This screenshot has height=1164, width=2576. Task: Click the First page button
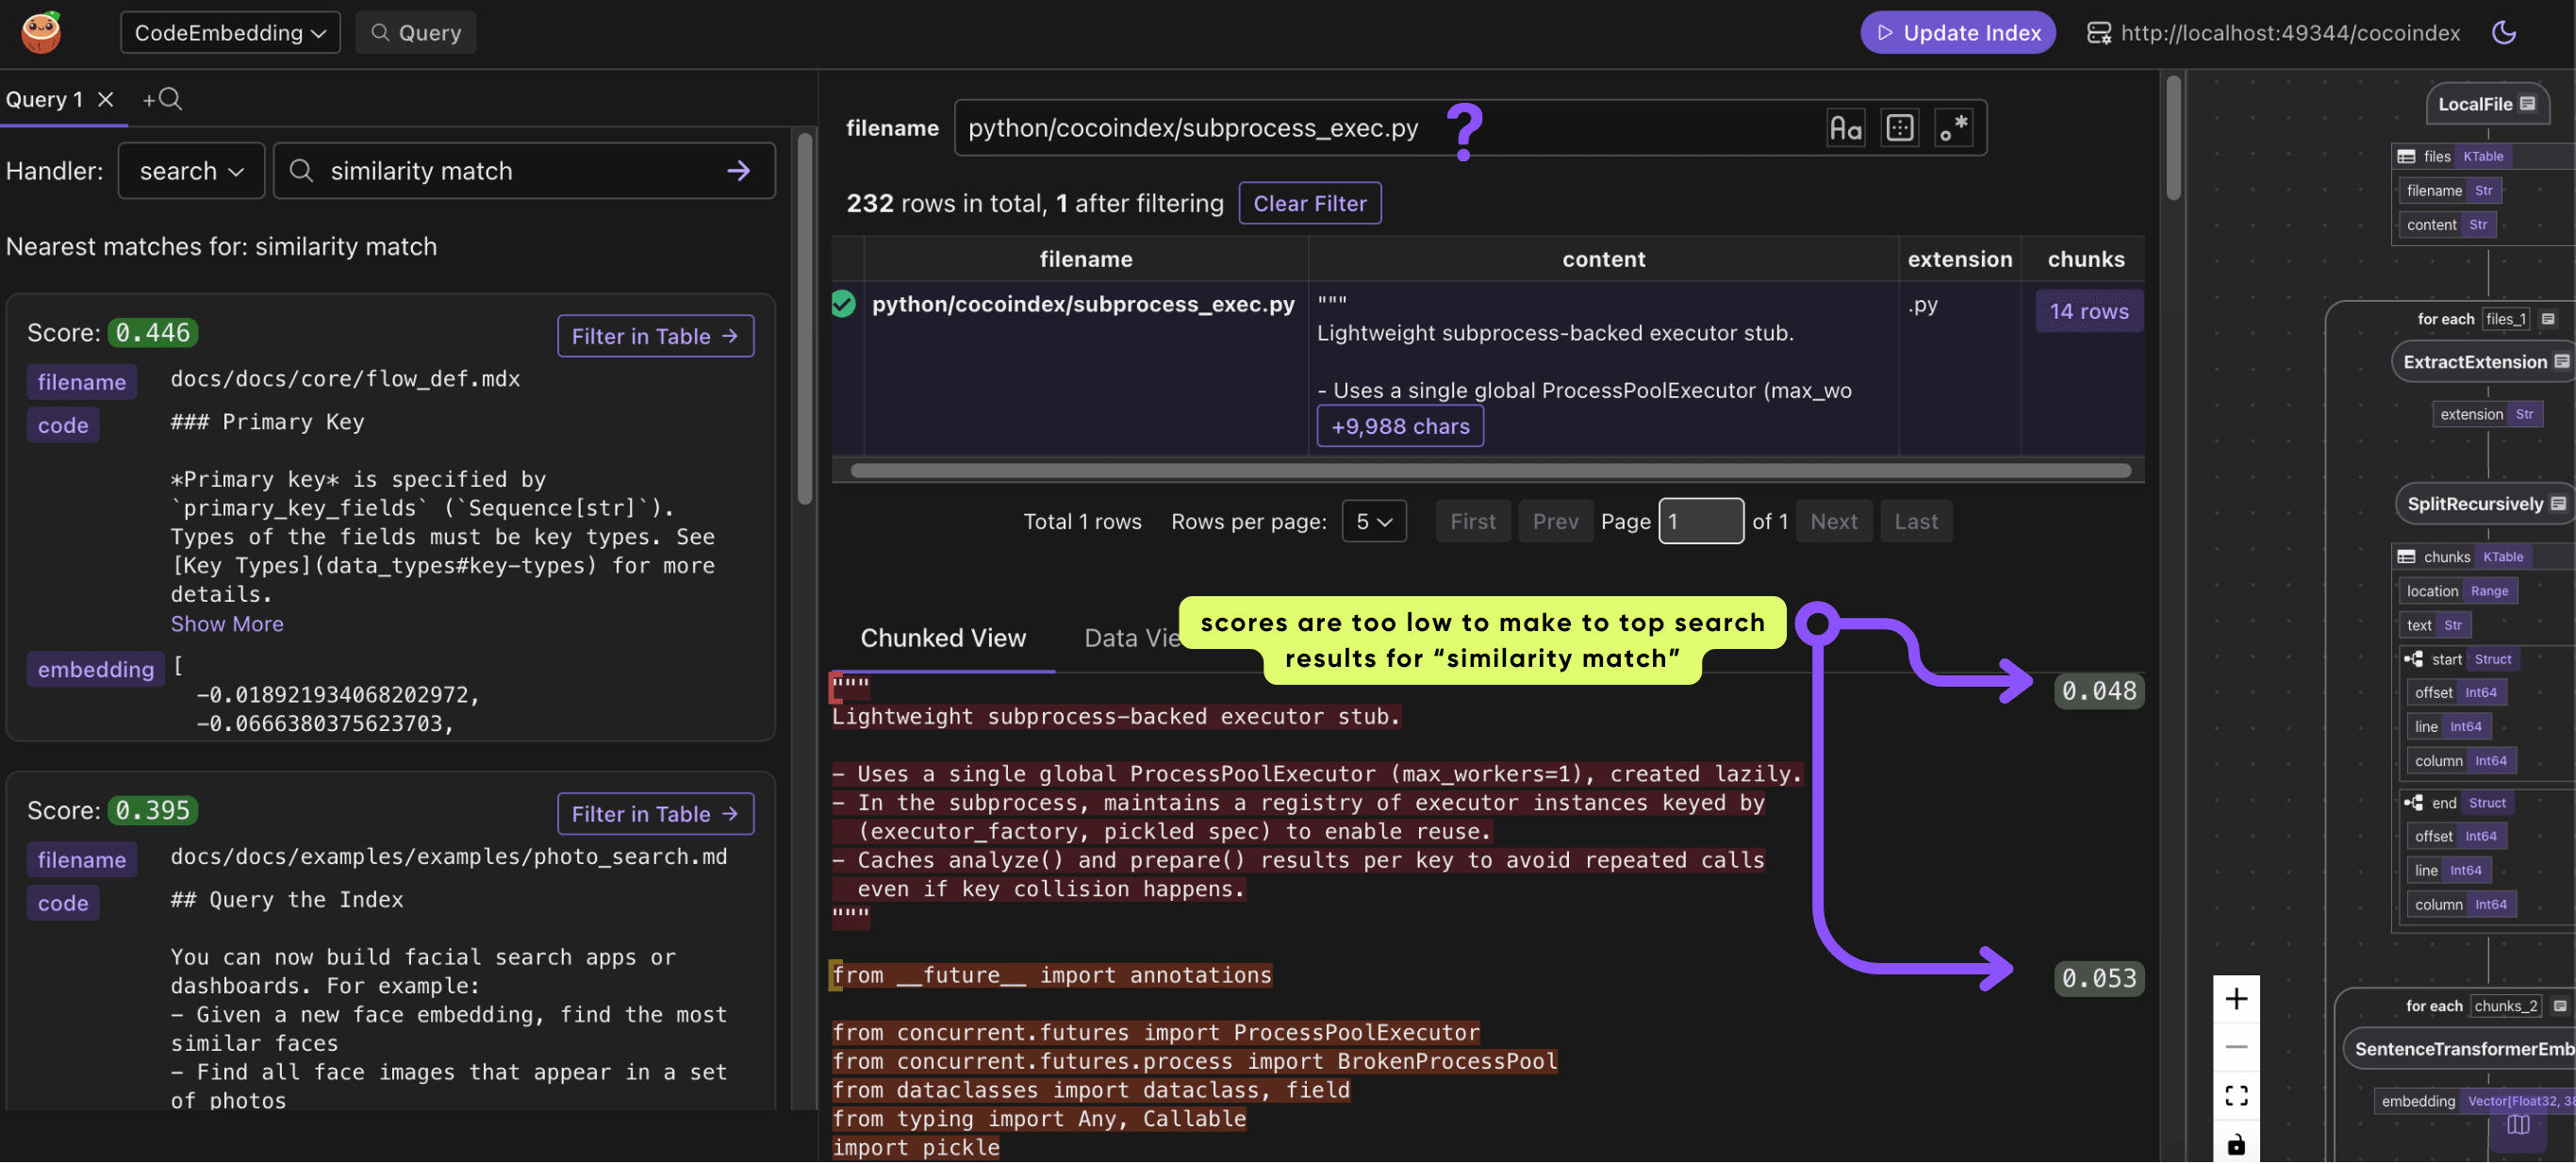(x=1472, y=521)
